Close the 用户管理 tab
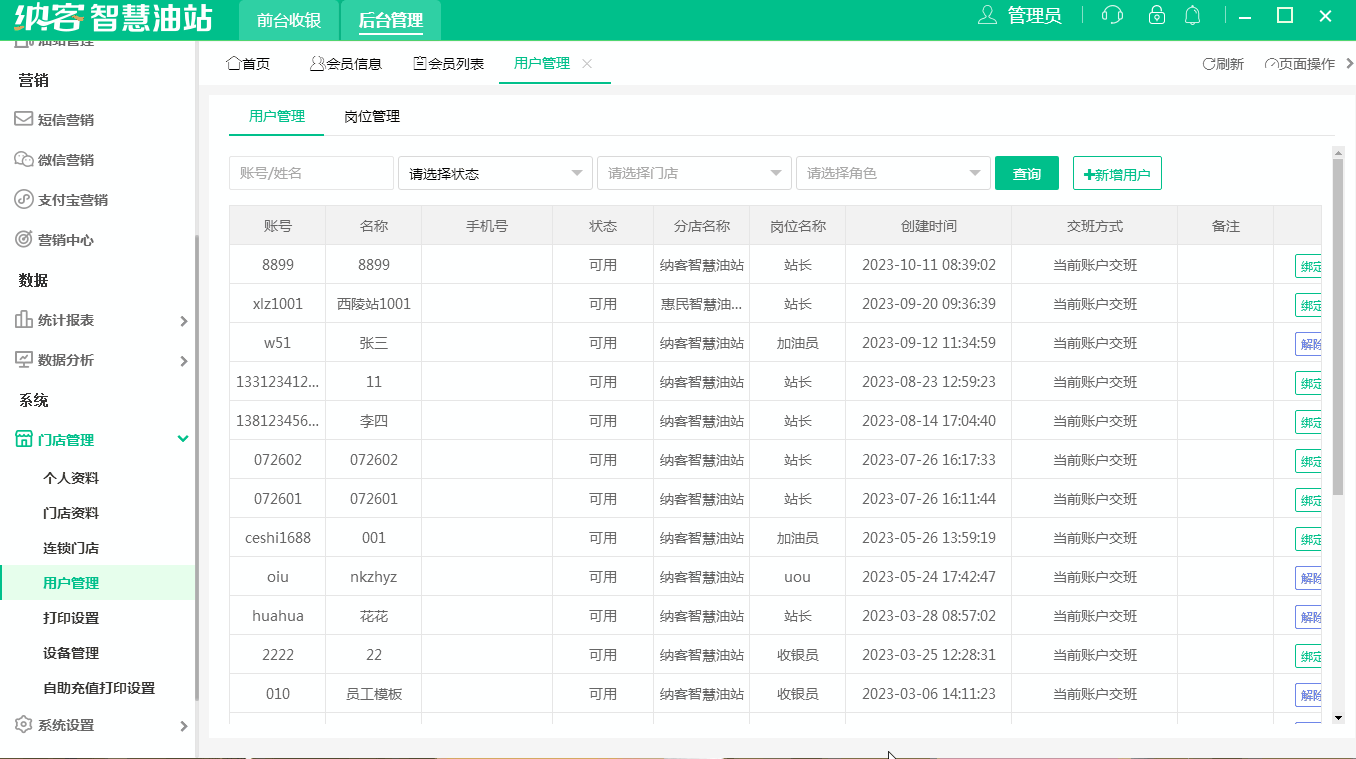Image resolution: width=1356 pixels, height=759 pixels. (587, 62)
